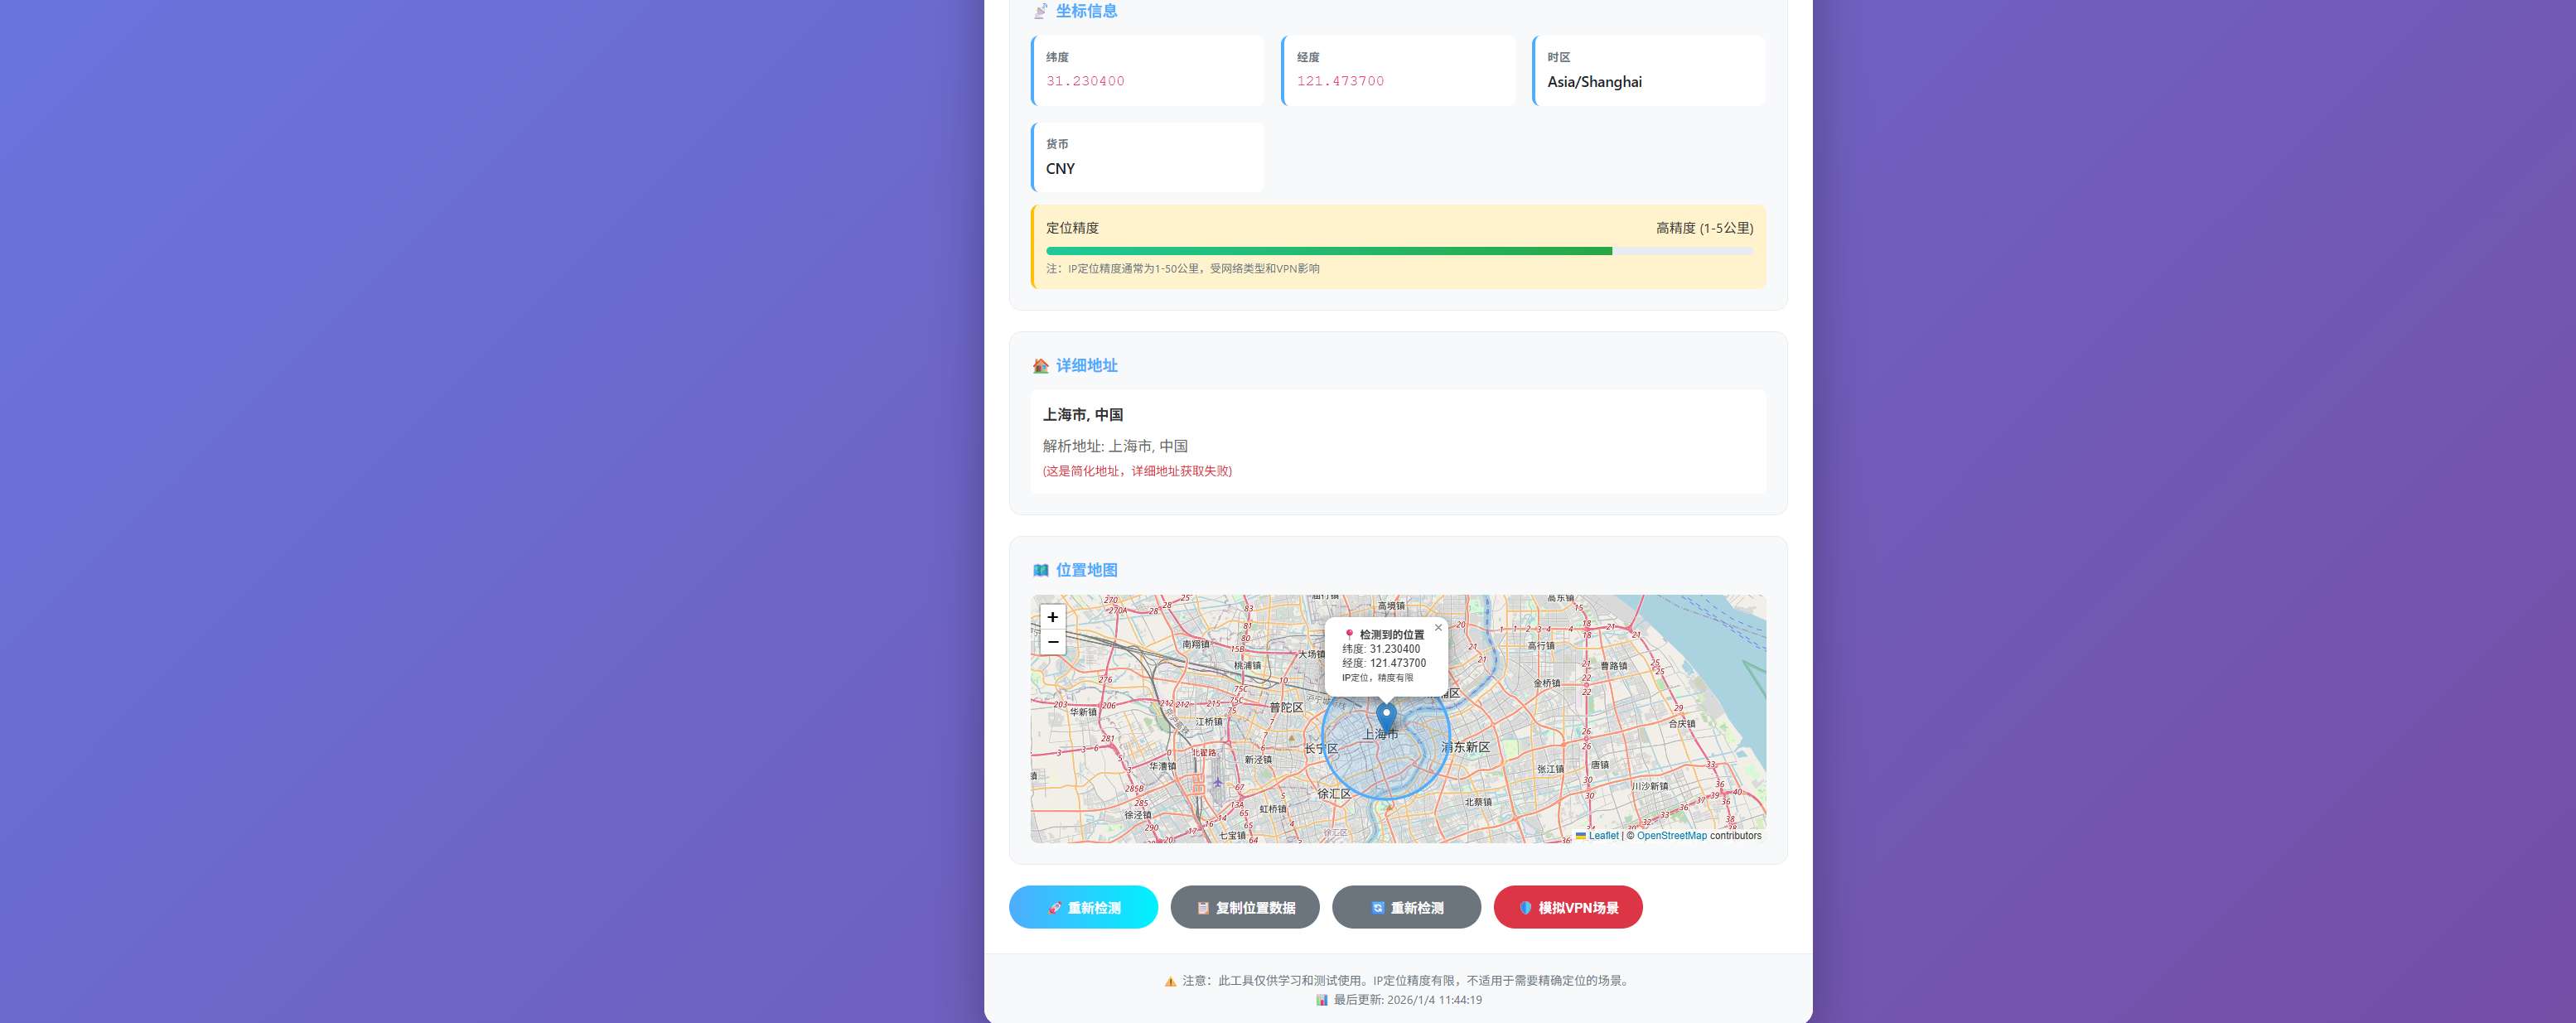Viewport: 2576px width, 1023px height.
Task: Click the 定位精度 label
Action: click(x=1072, y=228)
